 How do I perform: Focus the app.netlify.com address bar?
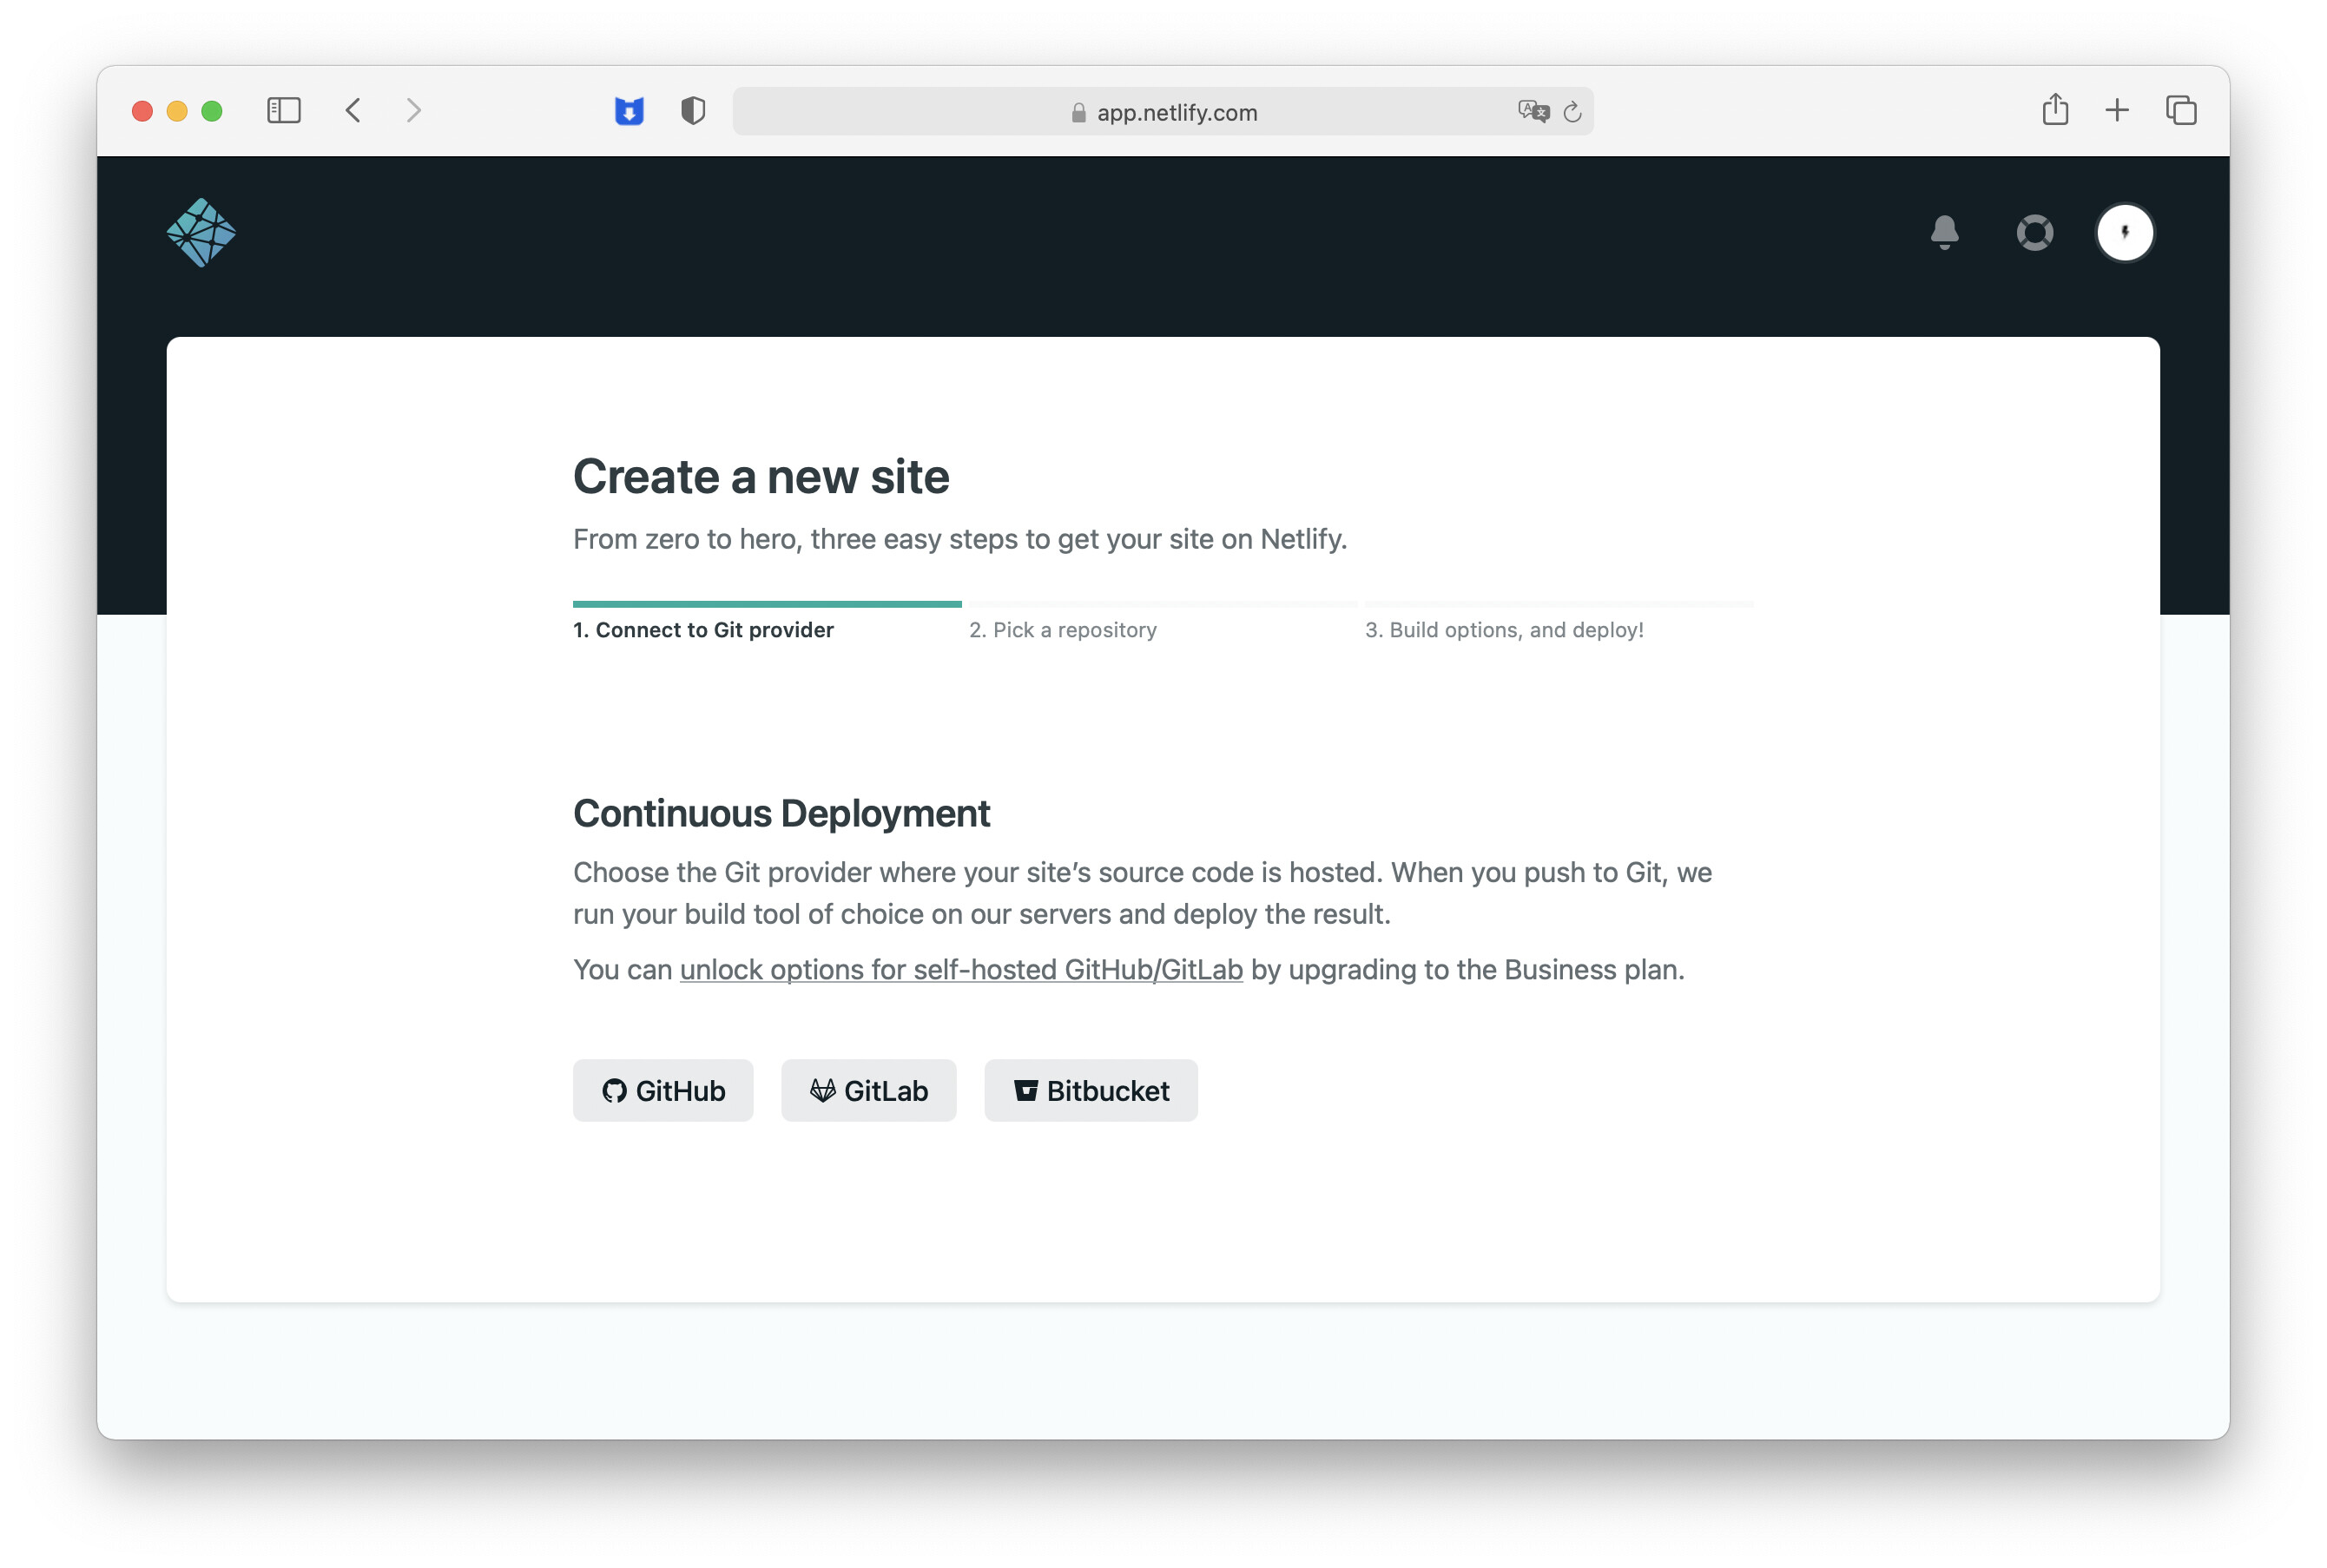[1163, 111]
